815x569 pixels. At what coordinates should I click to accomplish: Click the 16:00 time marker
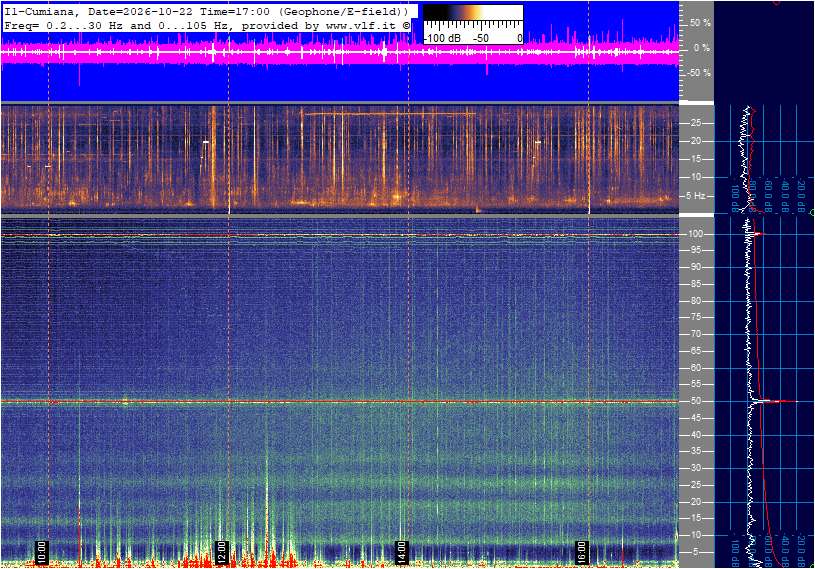coord(581,552)
